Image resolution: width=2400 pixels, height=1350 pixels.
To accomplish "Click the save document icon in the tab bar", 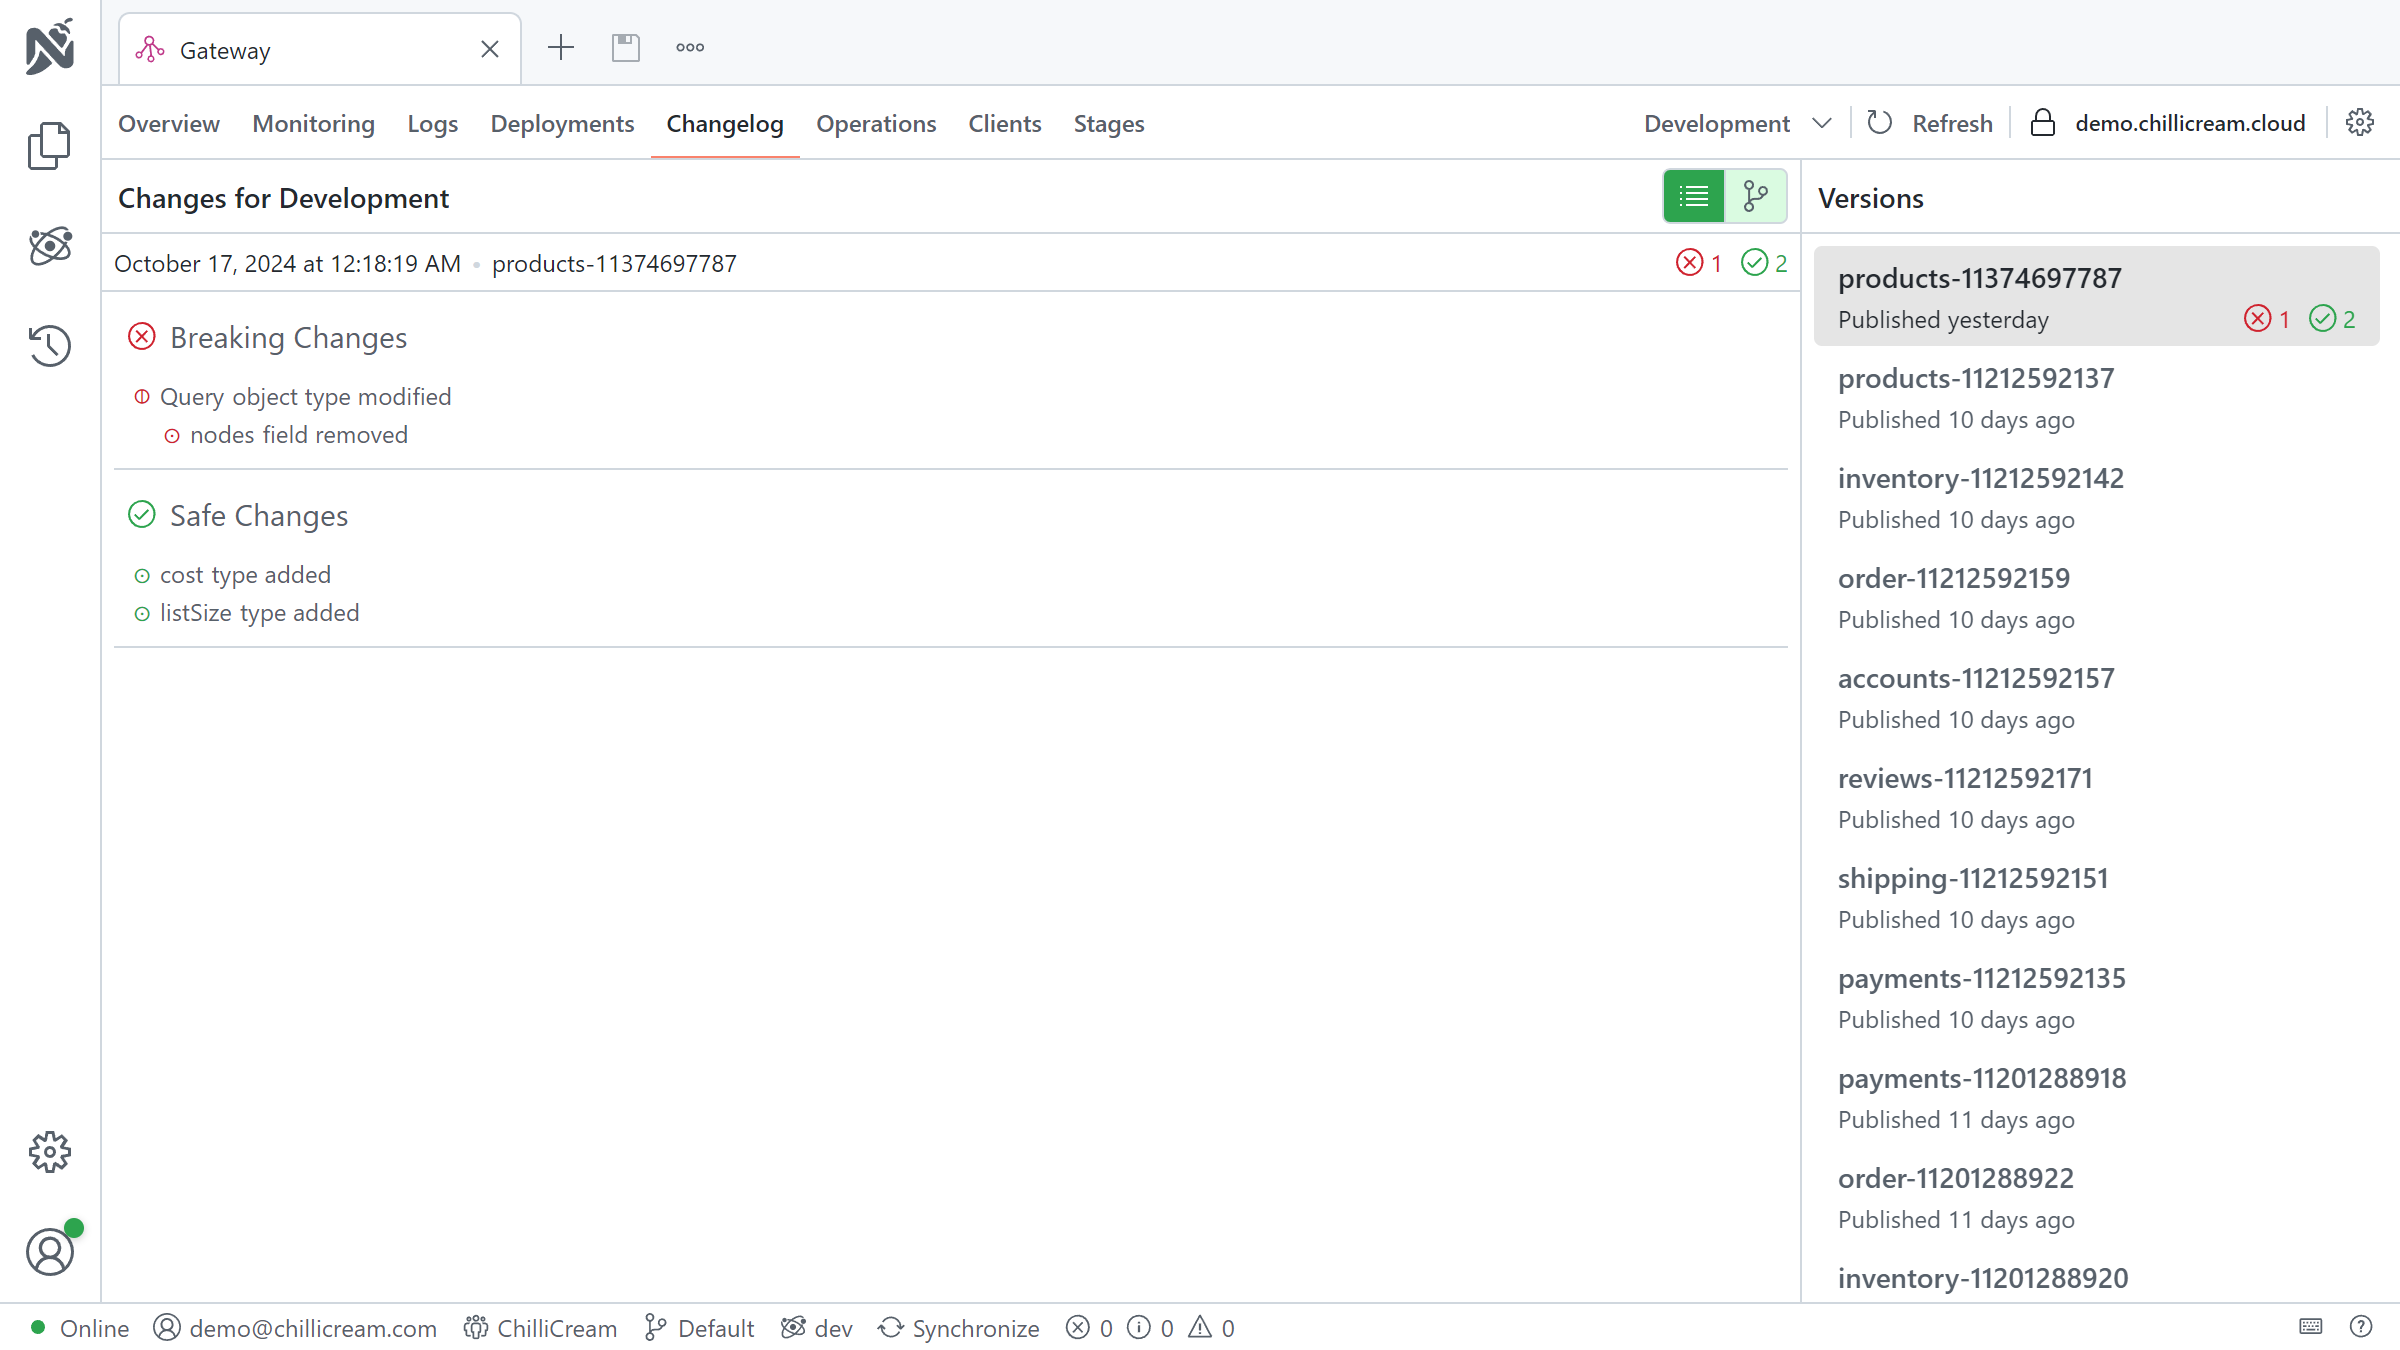I will pyautogui.click(x=626, y=48).
